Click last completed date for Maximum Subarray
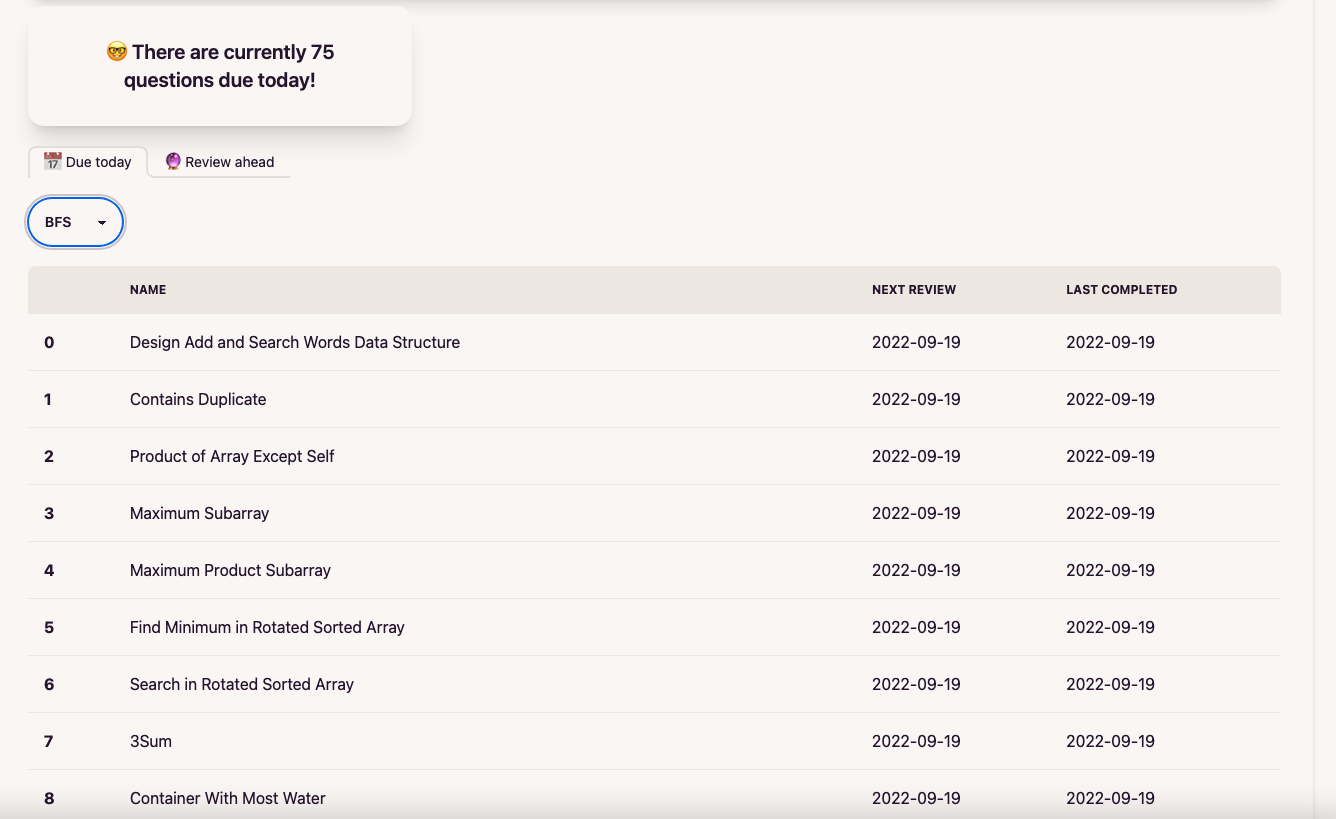 [x=1110, y=513]
